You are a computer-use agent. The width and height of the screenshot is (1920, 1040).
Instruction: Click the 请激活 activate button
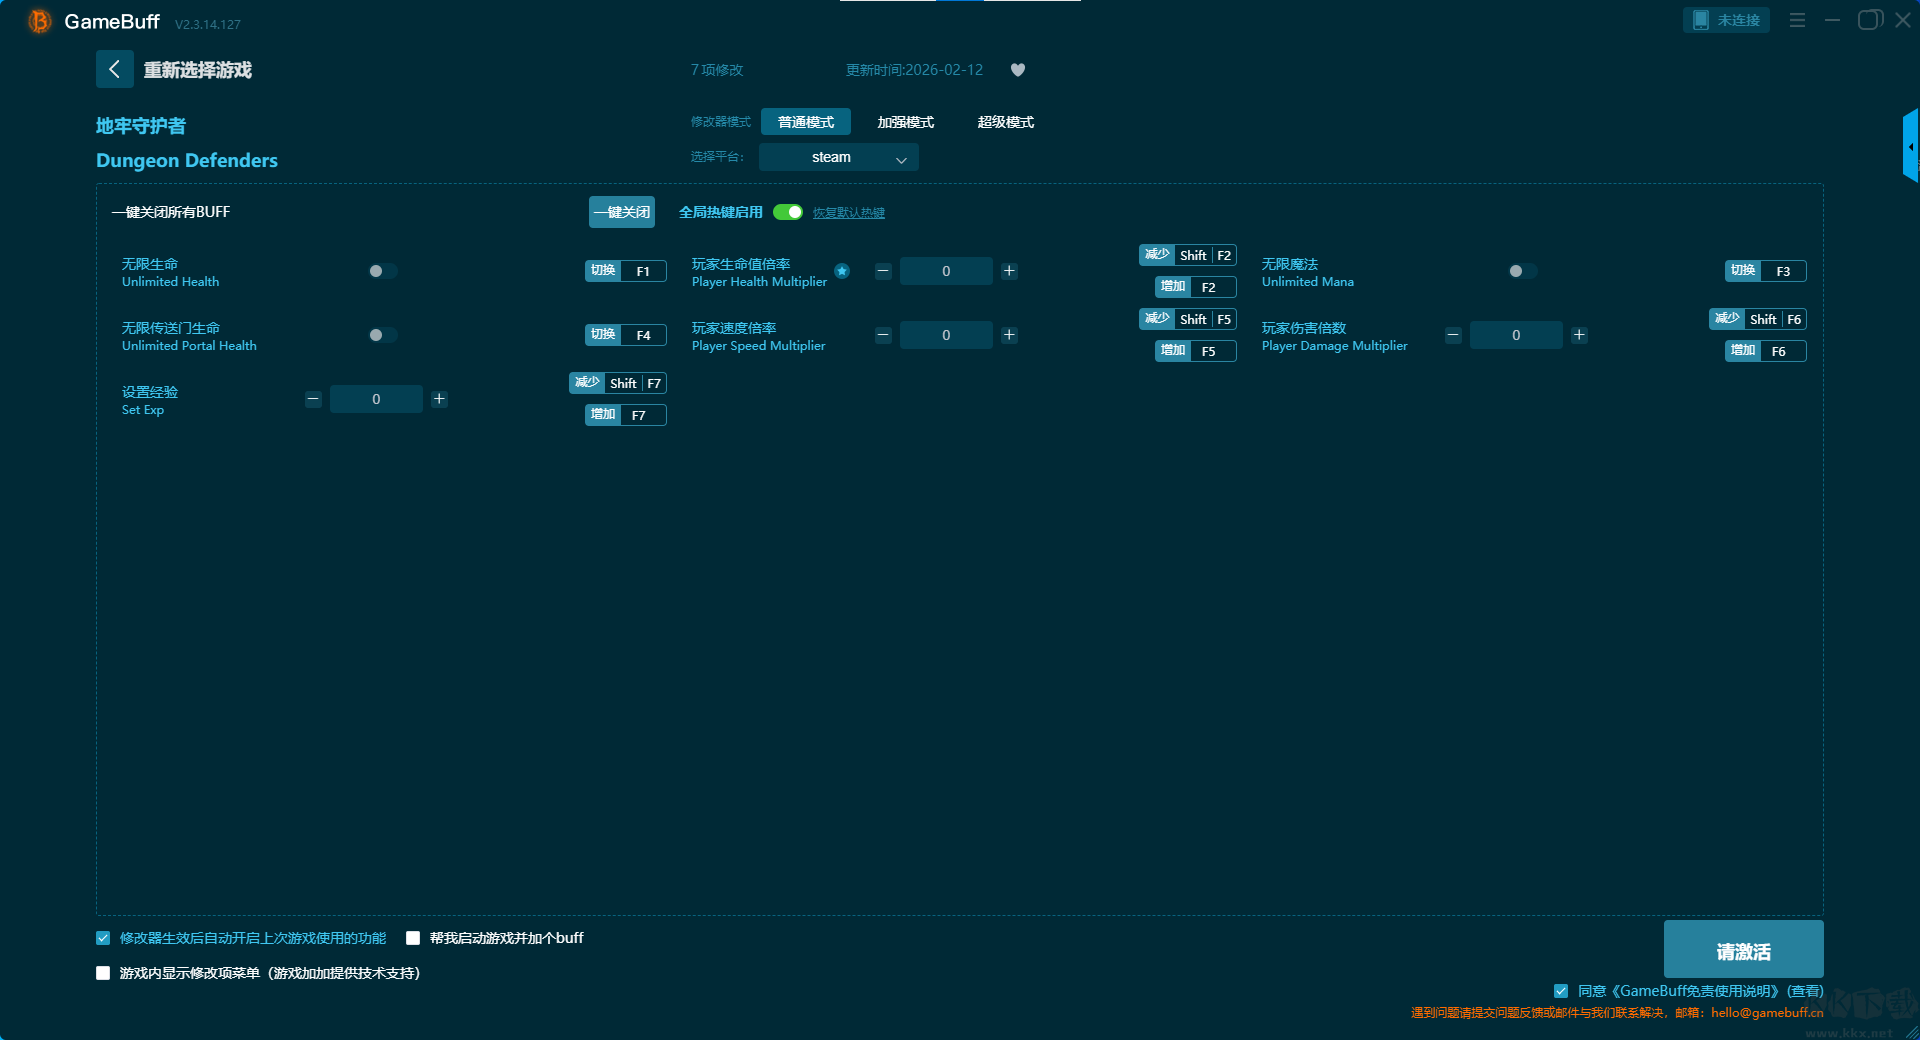click(x=1743, y=950)
